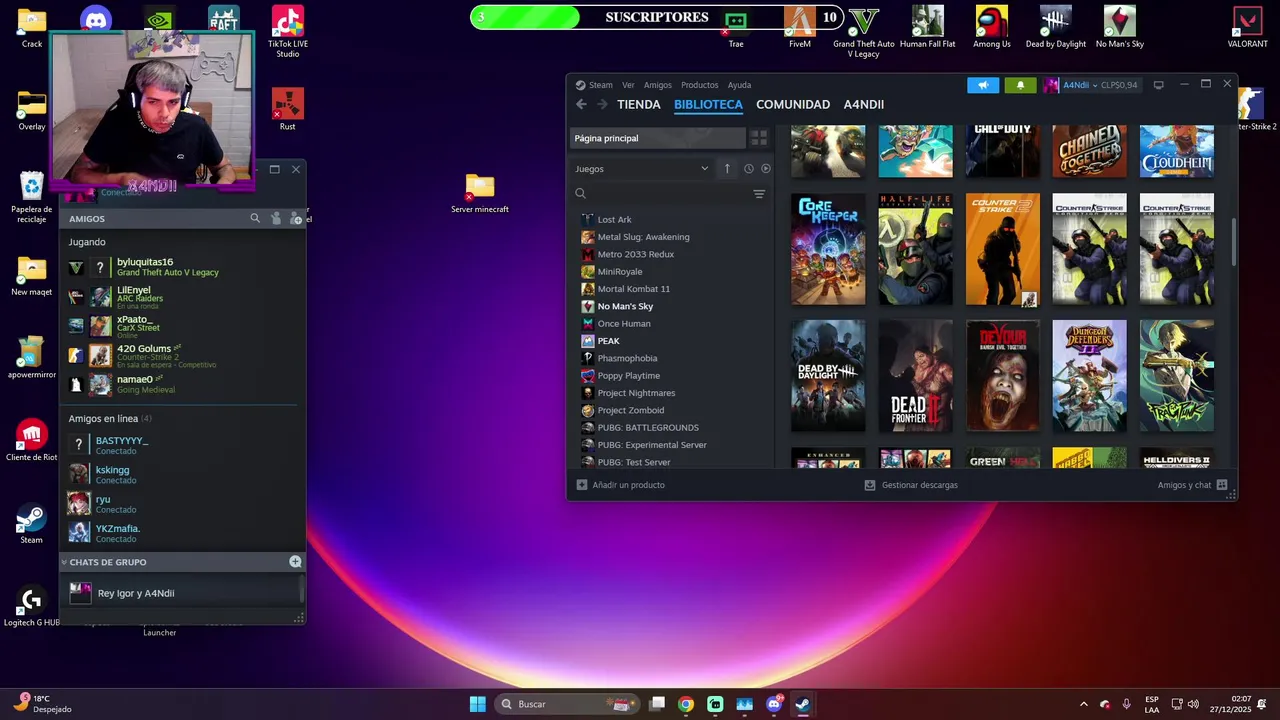Screen dimensions: 1280x720
Task: Go forward with Steam's right arrow
Action: pos(602,104)
